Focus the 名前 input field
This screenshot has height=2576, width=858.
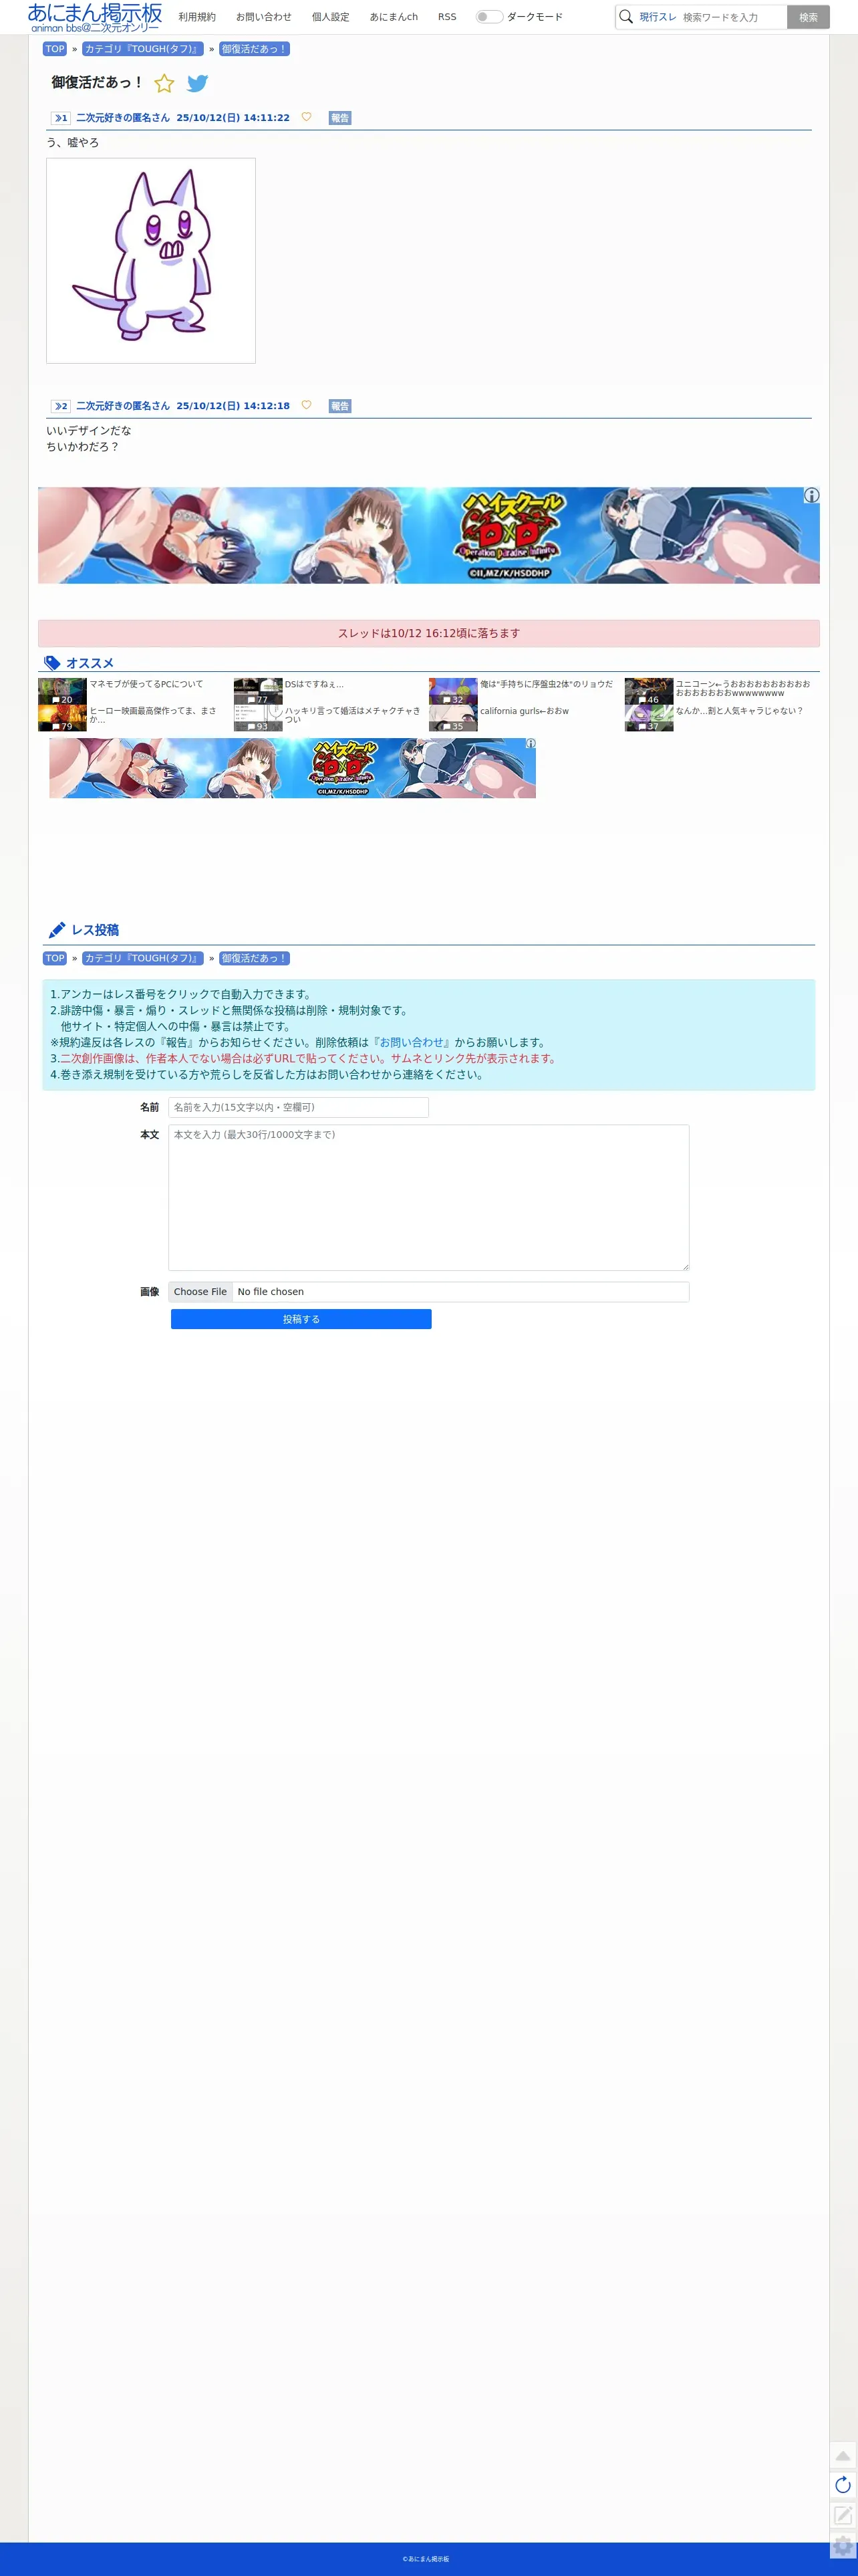298,1107
